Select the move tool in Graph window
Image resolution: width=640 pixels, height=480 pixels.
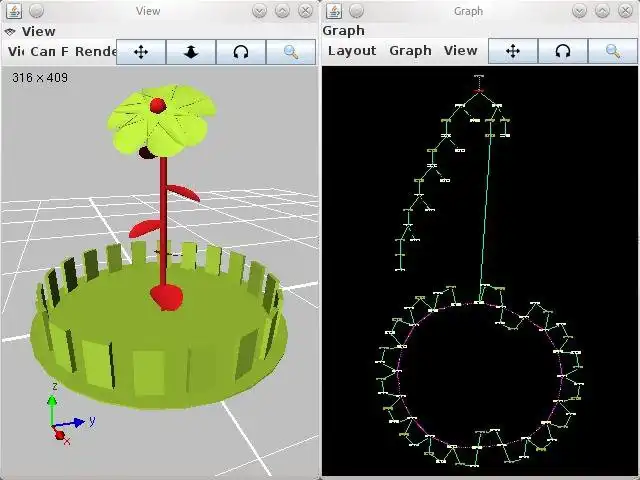coord(513,51)
